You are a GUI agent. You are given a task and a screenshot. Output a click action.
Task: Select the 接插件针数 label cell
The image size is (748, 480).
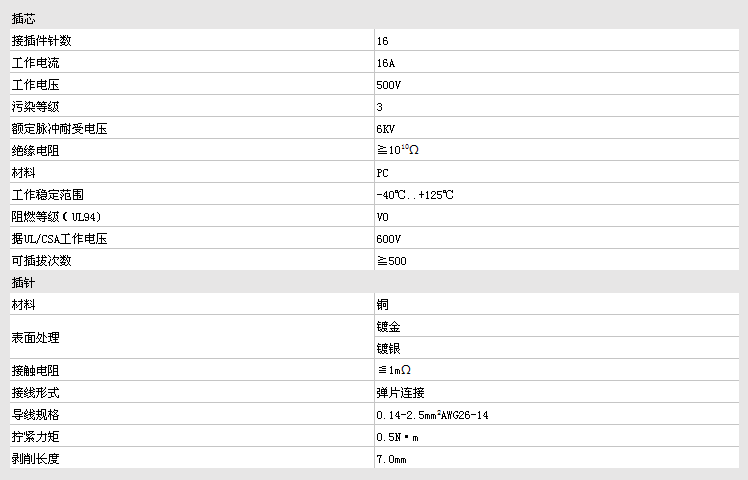[42, 41]
